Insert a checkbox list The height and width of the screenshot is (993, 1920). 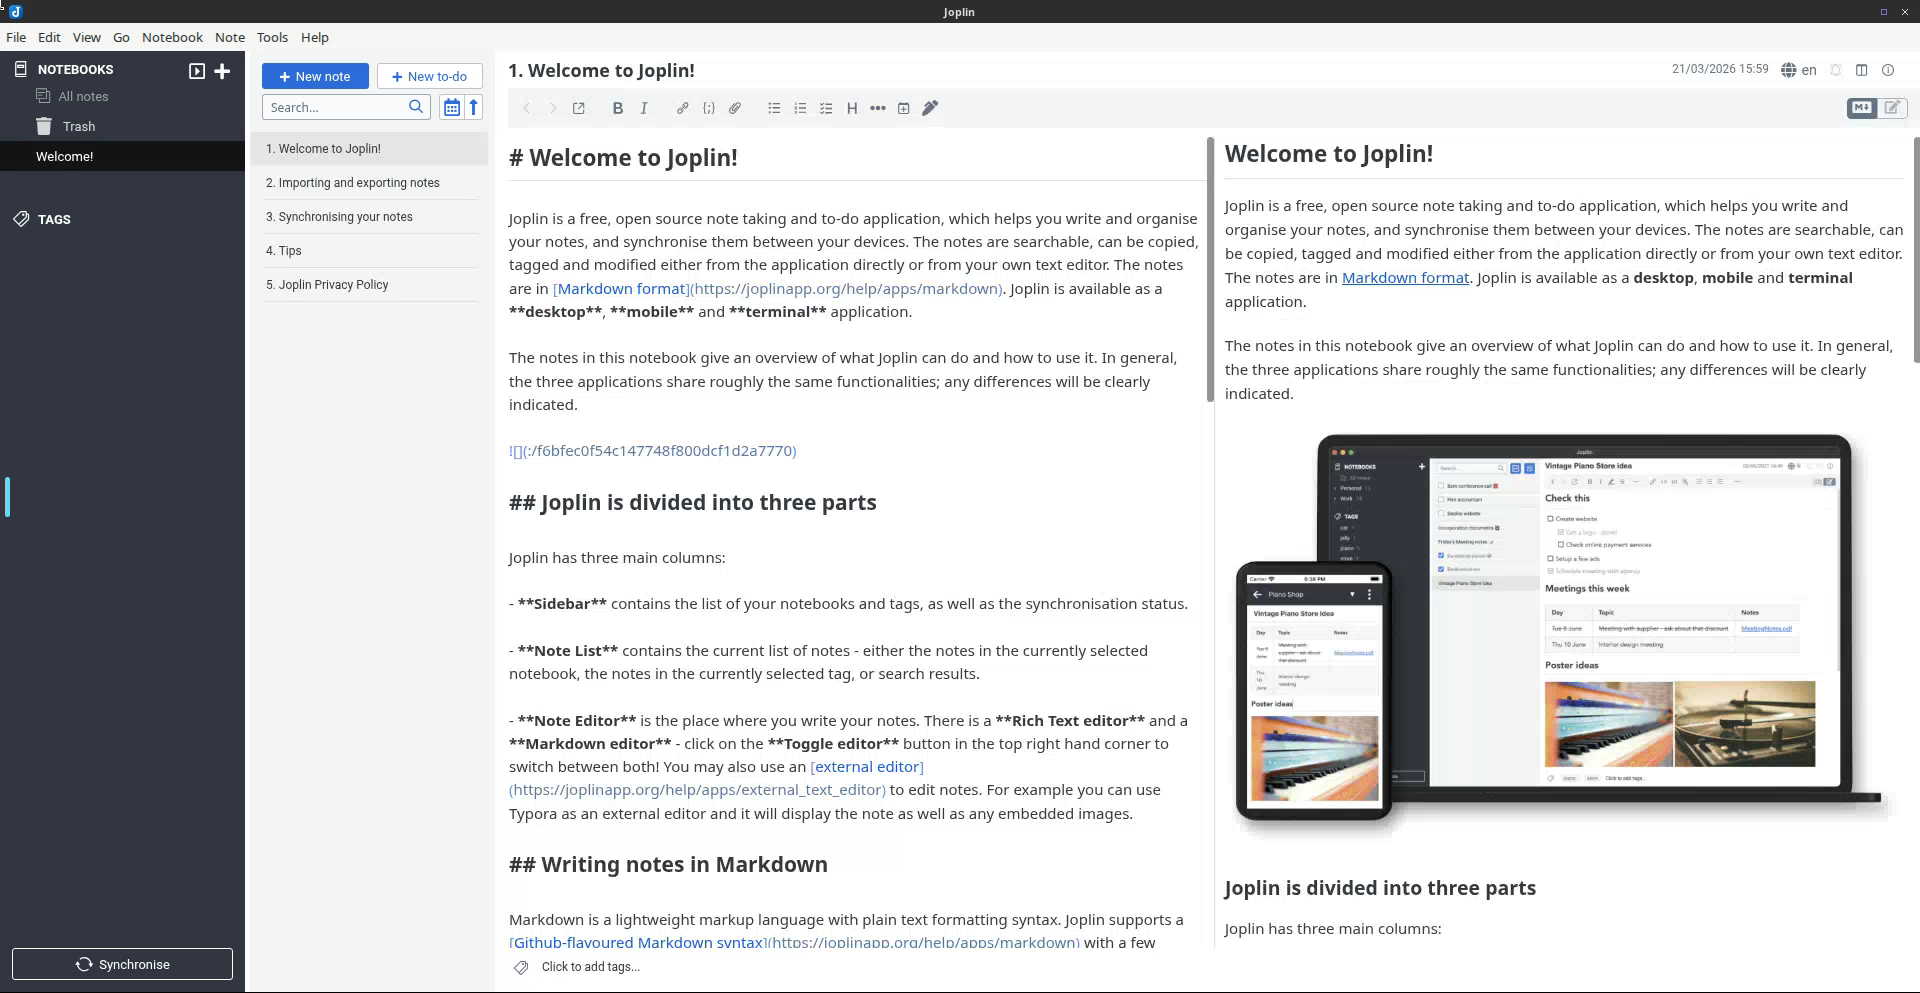click(826, 108)
